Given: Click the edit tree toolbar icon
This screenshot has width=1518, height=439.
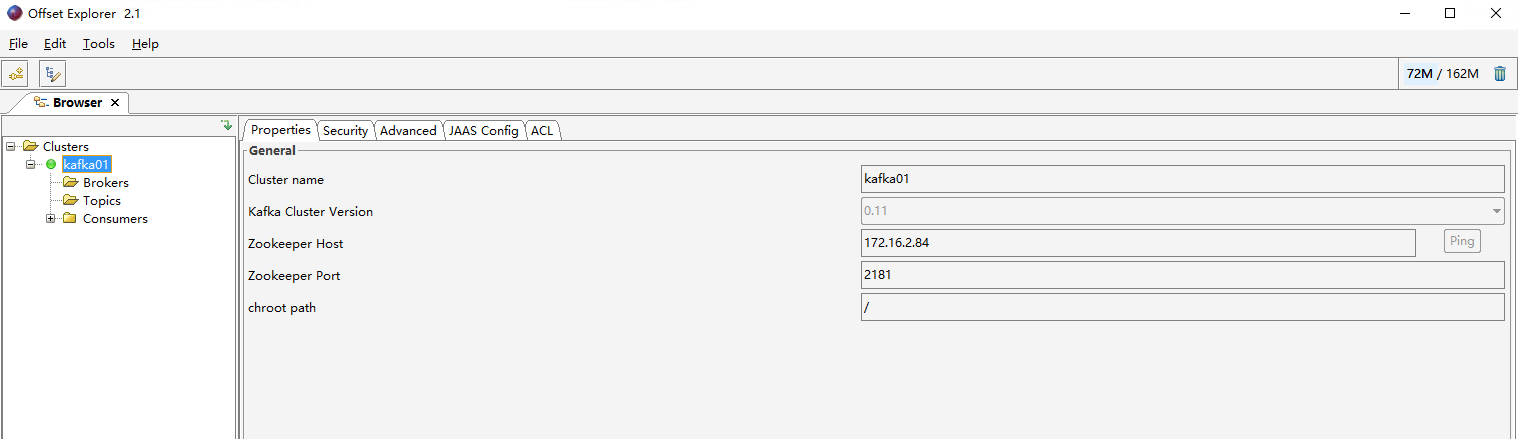Looking at the screenshot, I should point(52,73).
